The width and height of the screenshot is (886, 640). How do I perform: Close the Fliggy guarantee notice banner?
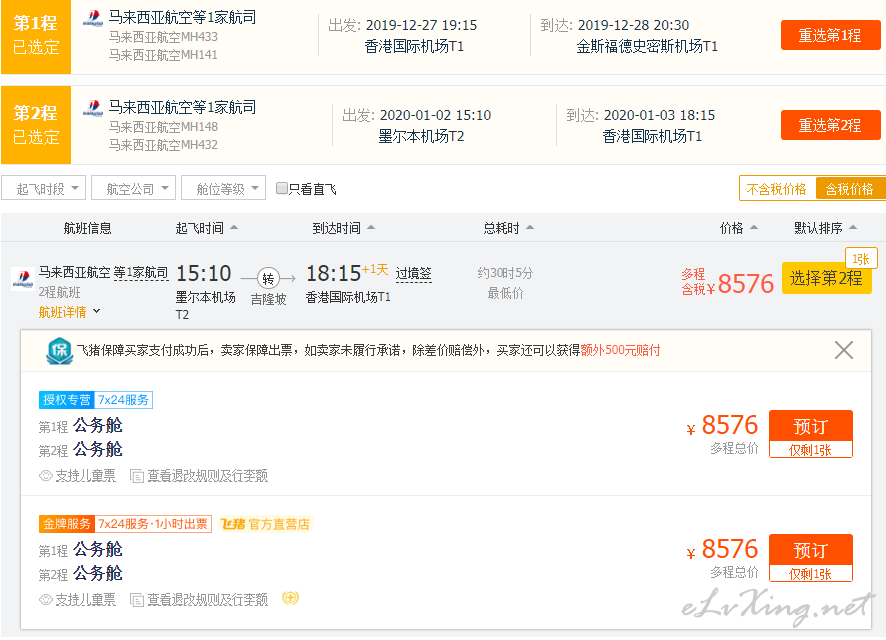[844, 350]
